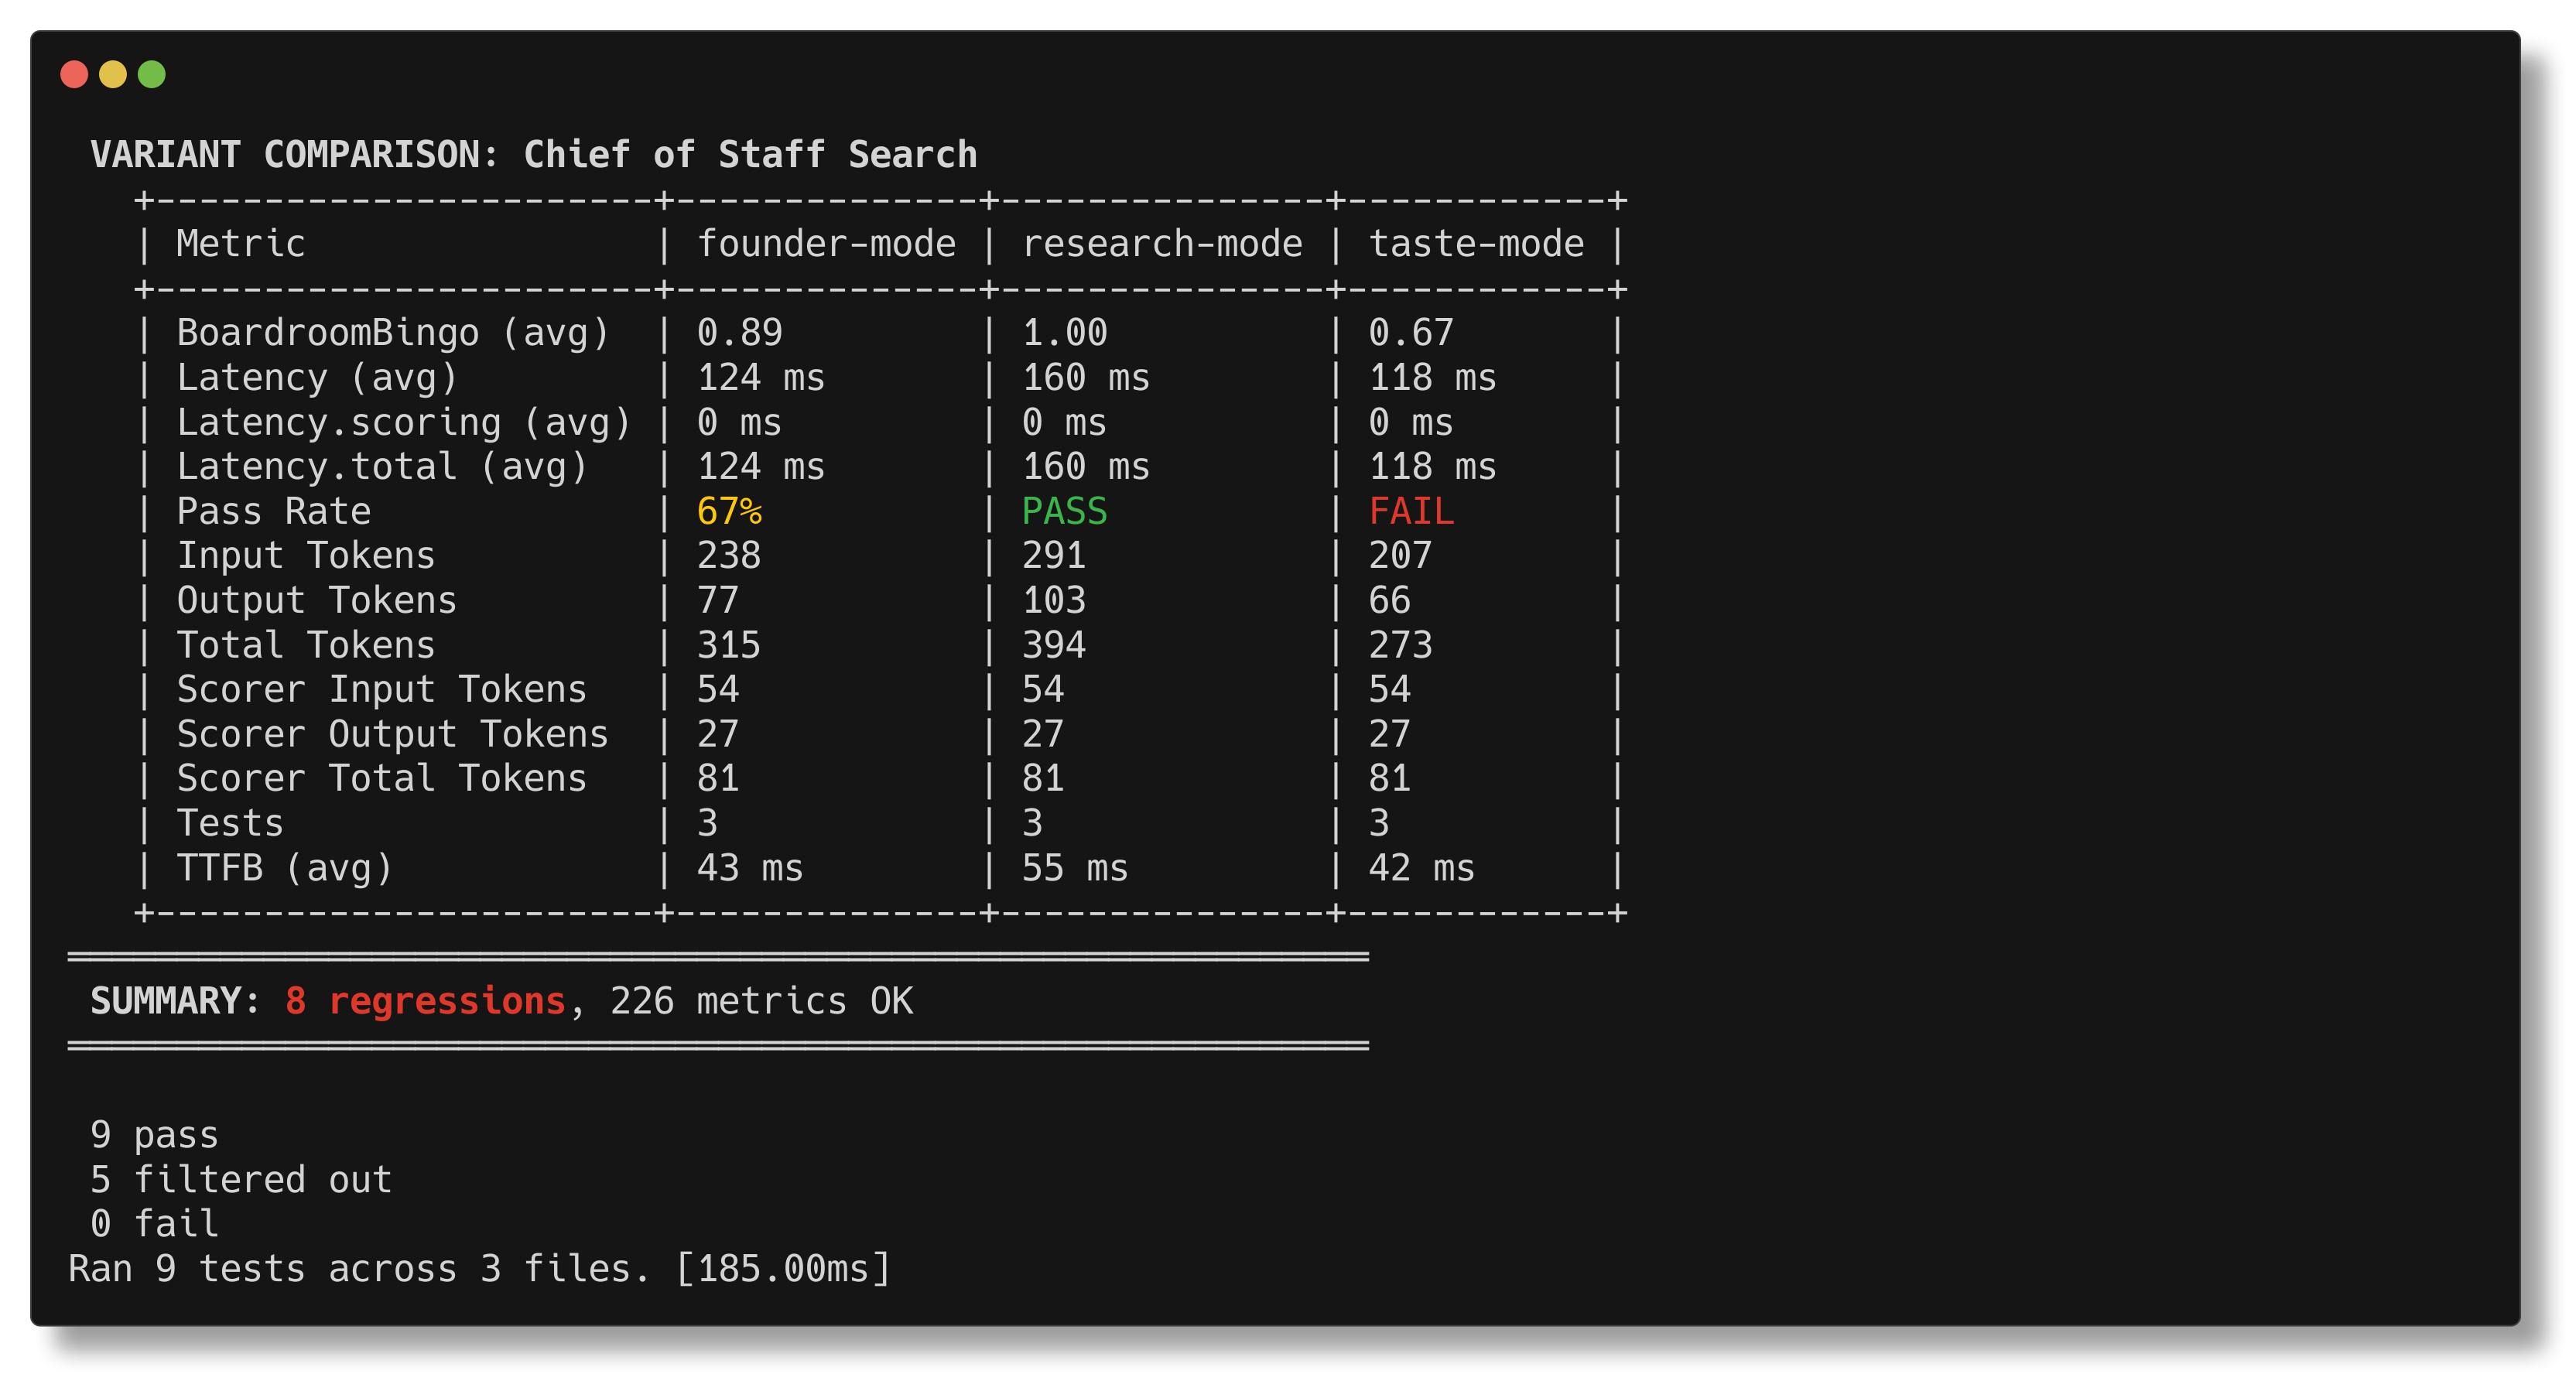Click the '5 filtered out' line
The height and width of the screenshot is (1381, 2576).
click(241, 1180)
